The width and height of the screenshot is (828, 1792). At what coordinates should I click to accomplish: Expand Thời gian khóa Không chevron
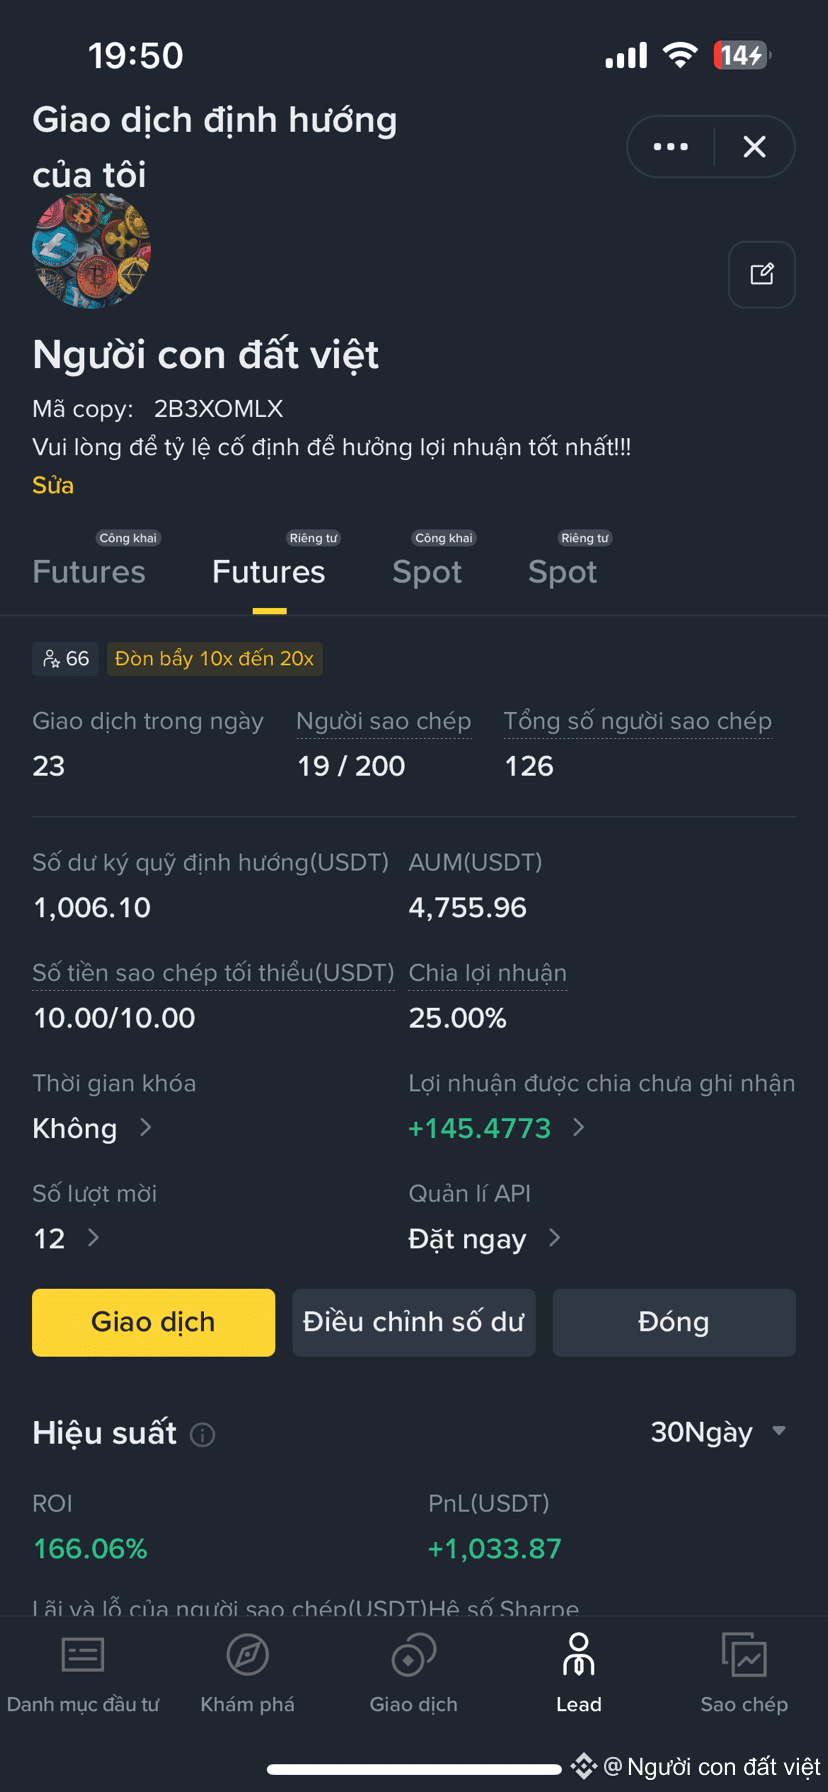point(146,1128)
